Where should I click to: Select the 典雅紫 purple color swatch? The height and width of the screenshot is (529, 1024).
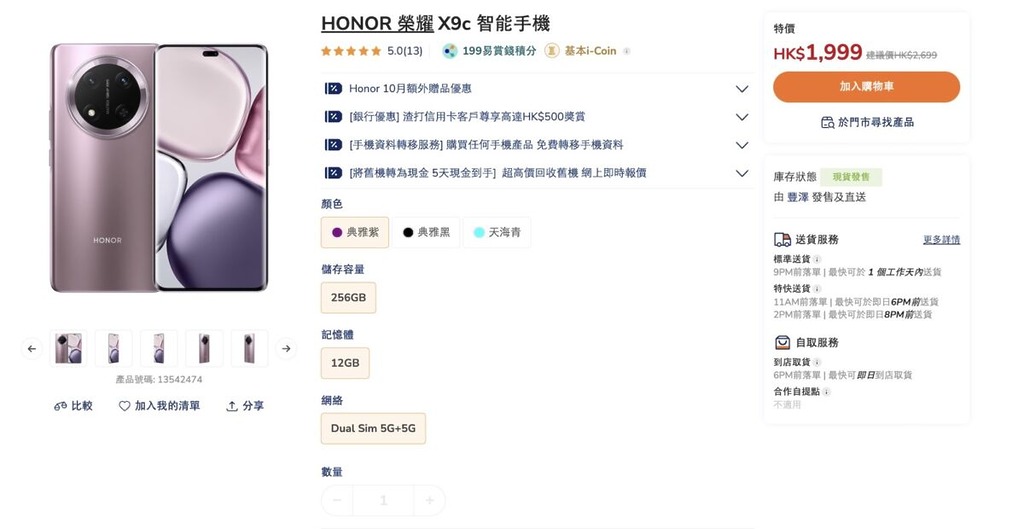point(355,232)
